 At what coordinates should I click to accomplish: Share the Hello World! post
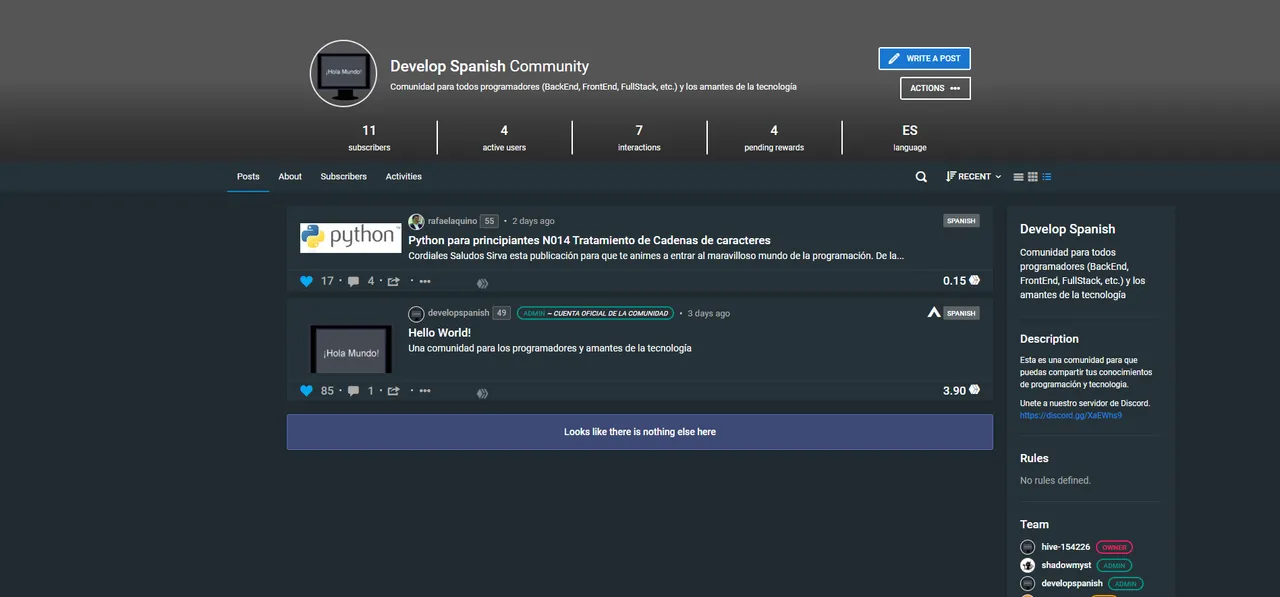coord(394,391)
